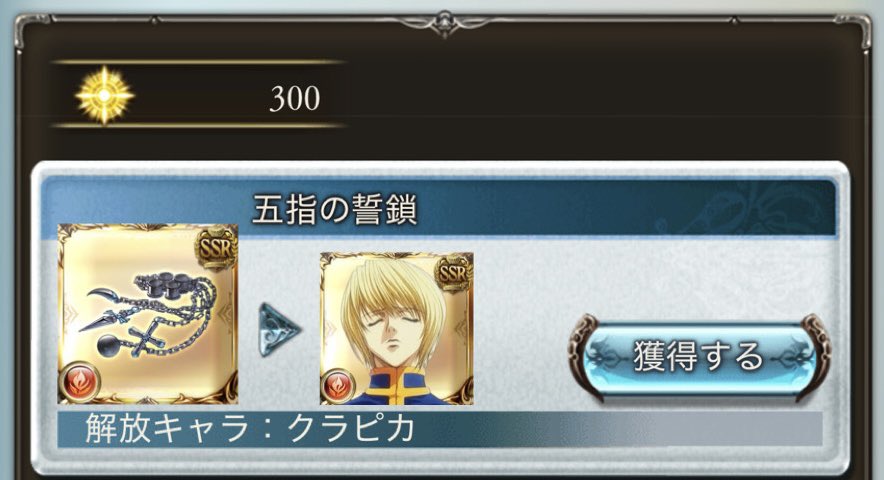Click the left claw ornament of 獲得する button
The image size is (884, 480).
586,356
